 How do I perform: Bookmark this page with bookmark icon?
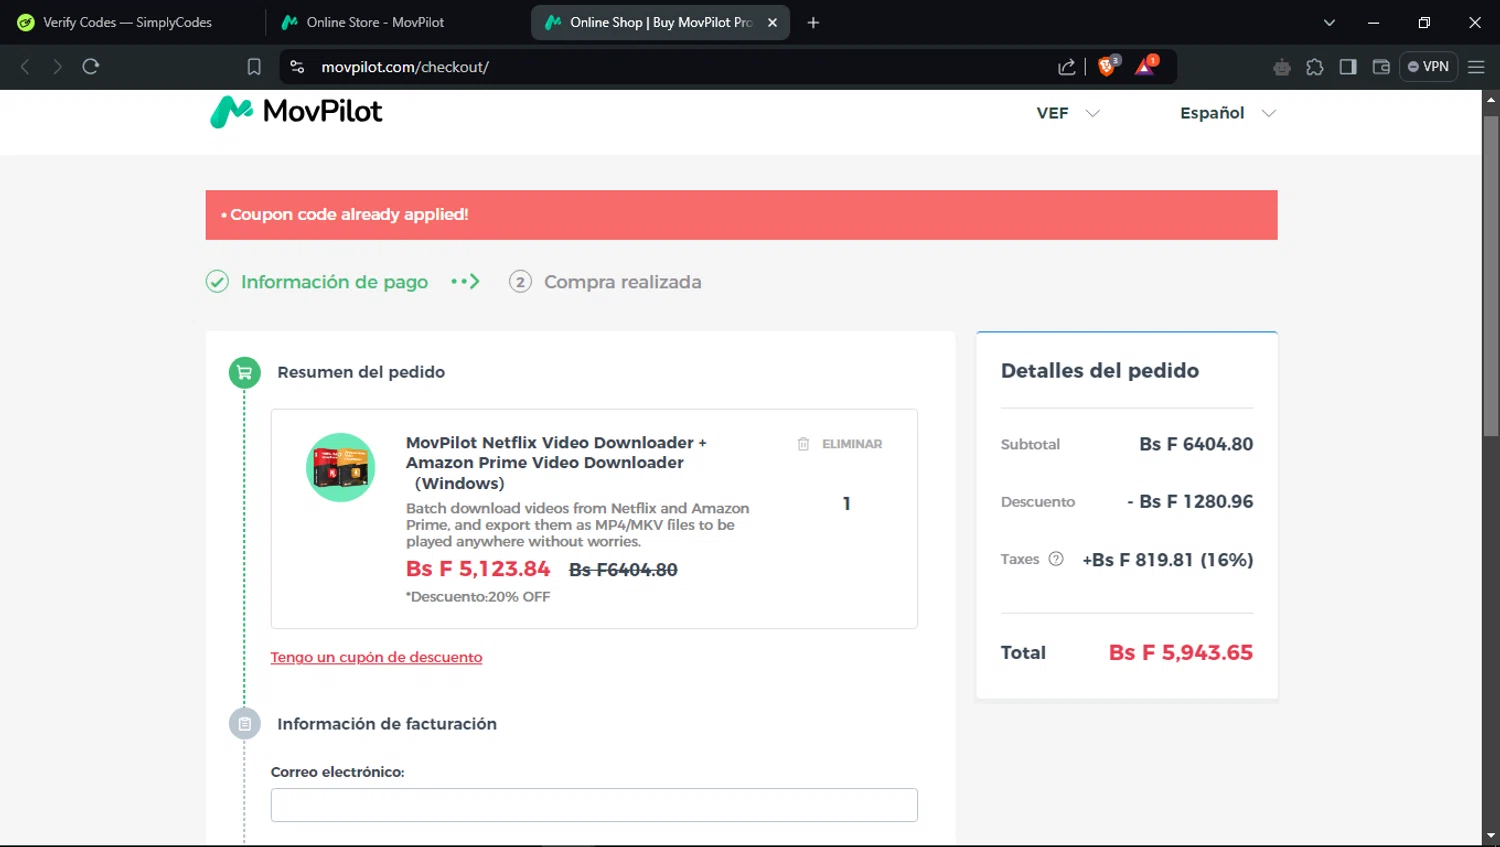point(254,67)
